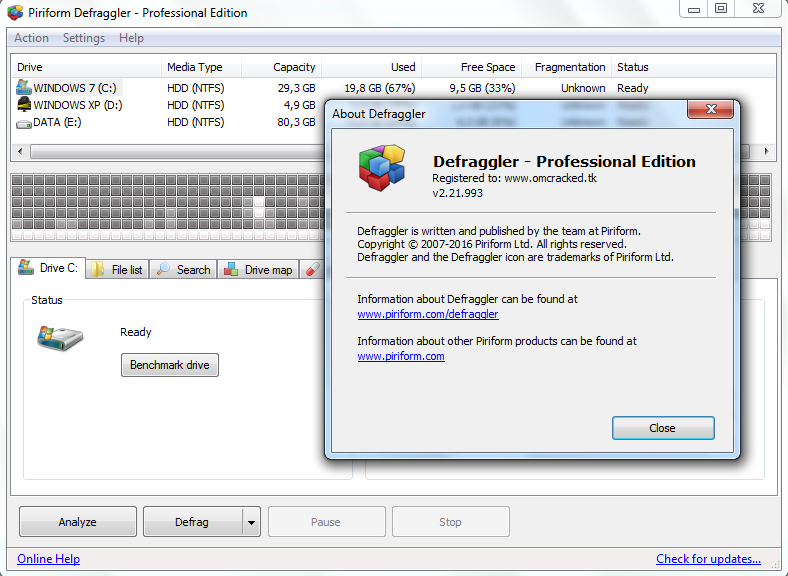
Task: Minimize the Defraggler main window
Action: (x=694, y=9)
